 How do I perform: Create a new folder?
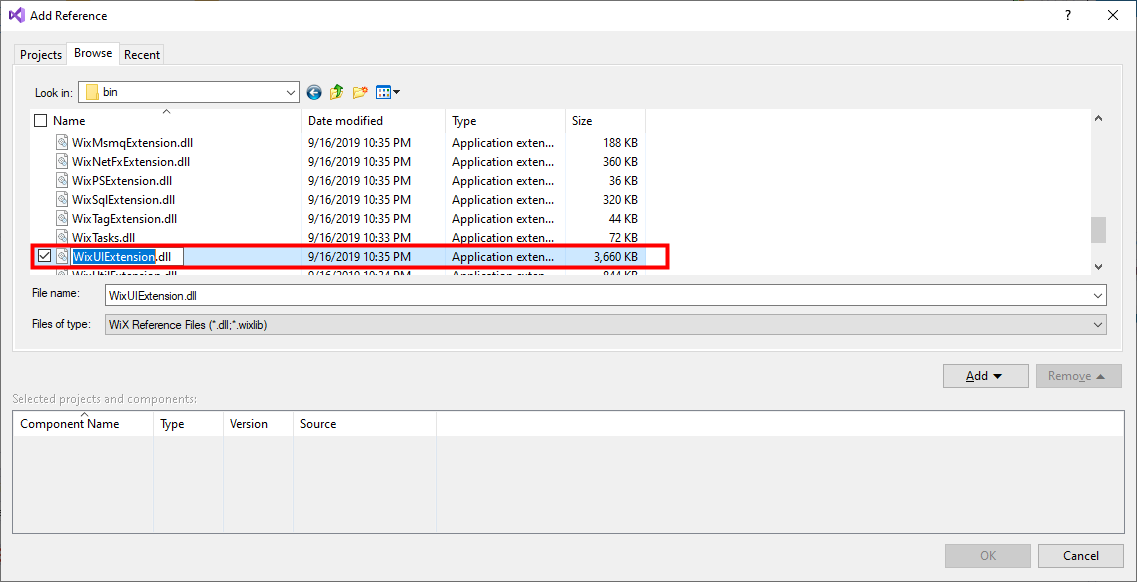pyautogui.click(x=360, y=93)
